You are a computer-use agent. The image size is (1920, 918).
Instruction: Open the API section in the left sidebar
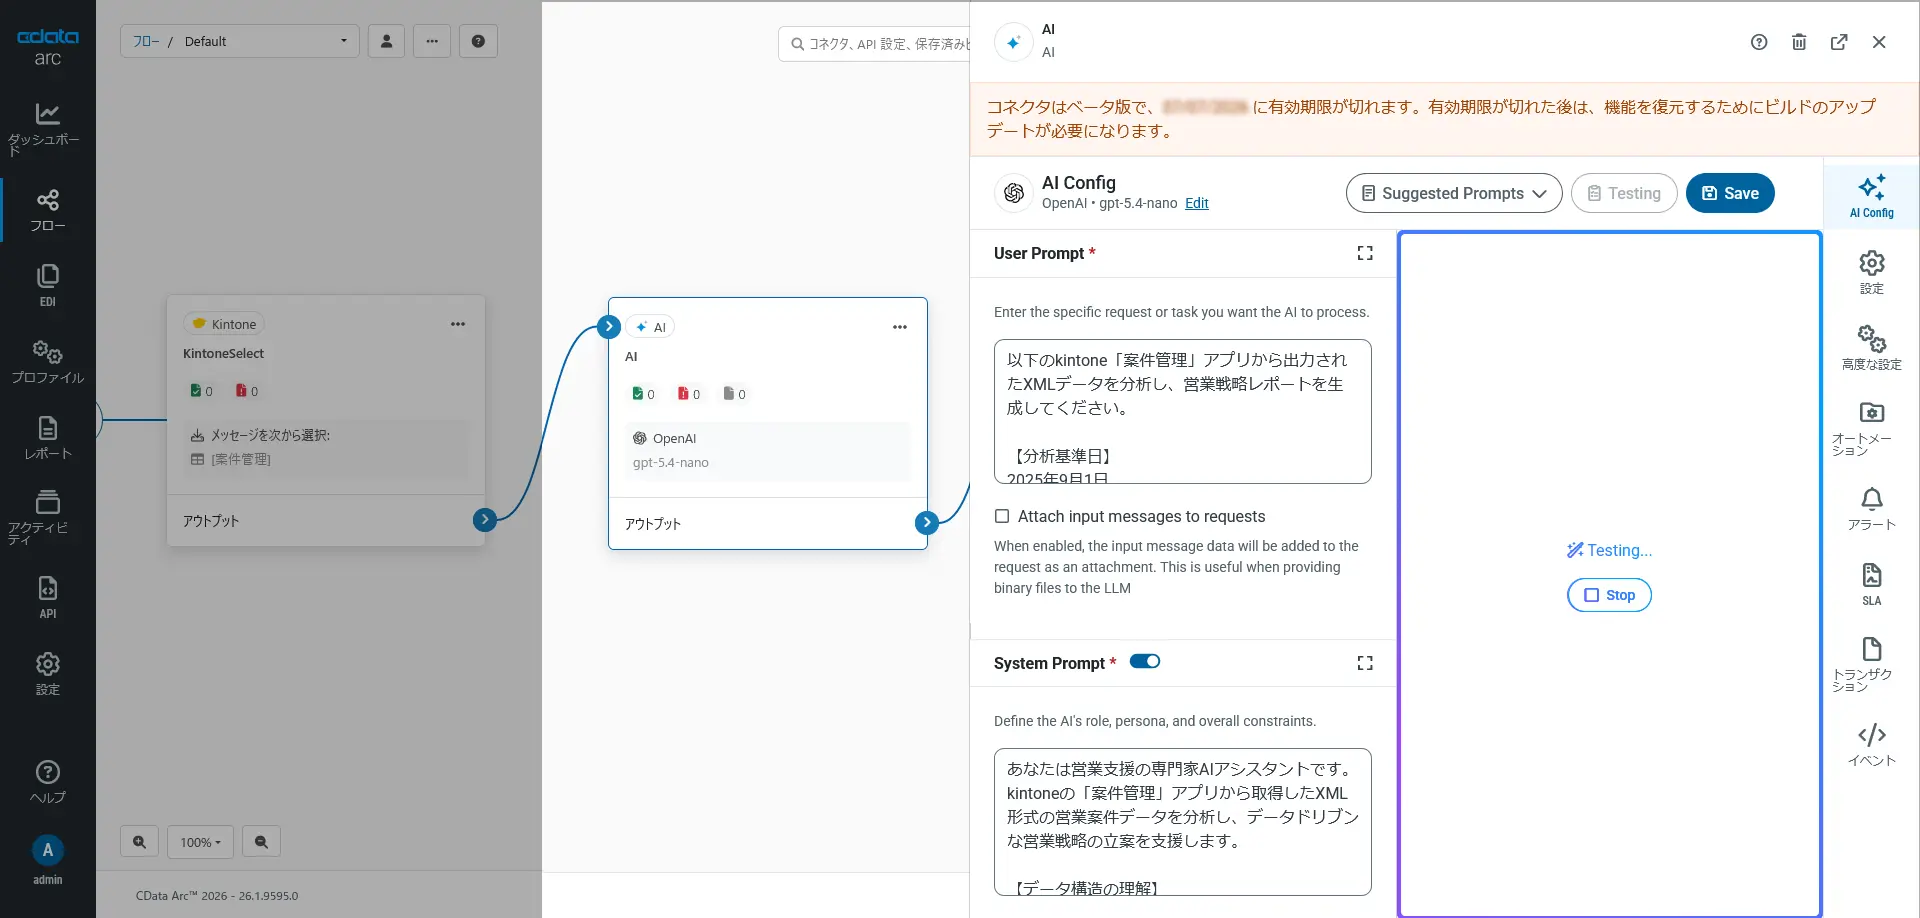click(47, 594)
